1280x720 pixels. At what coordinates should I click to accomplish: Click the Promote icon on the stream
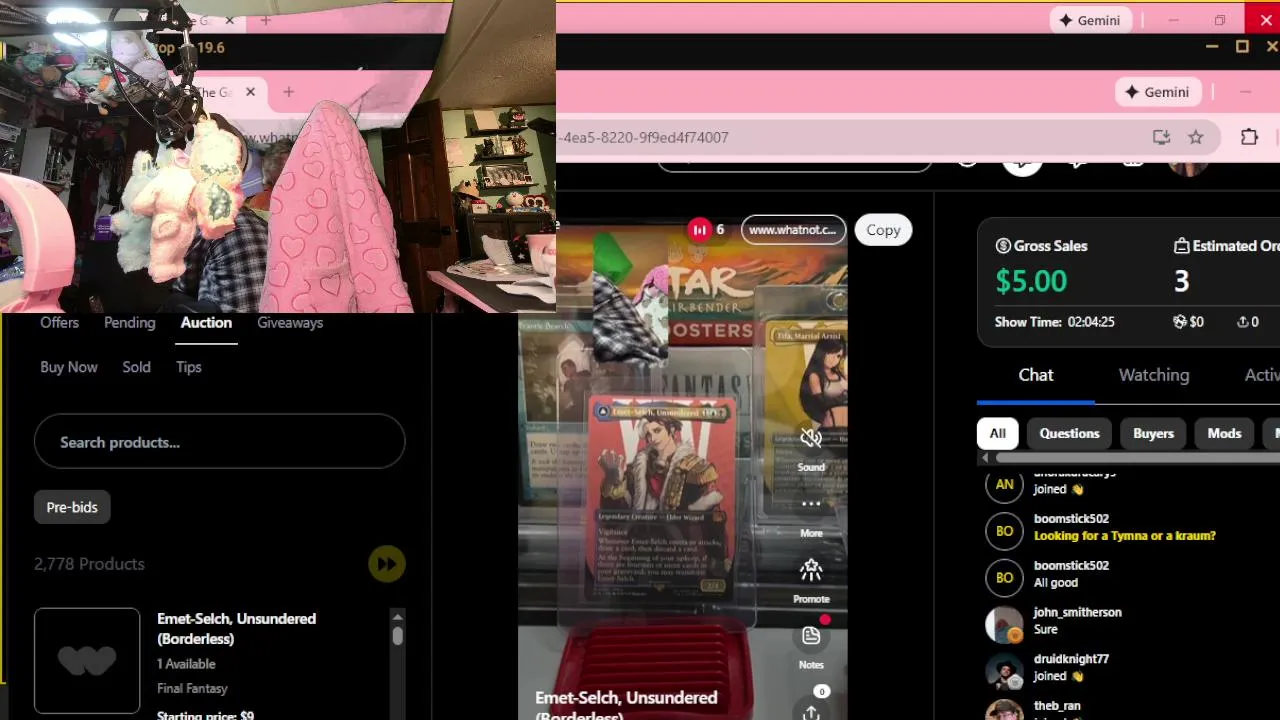[x=811, y=570]
